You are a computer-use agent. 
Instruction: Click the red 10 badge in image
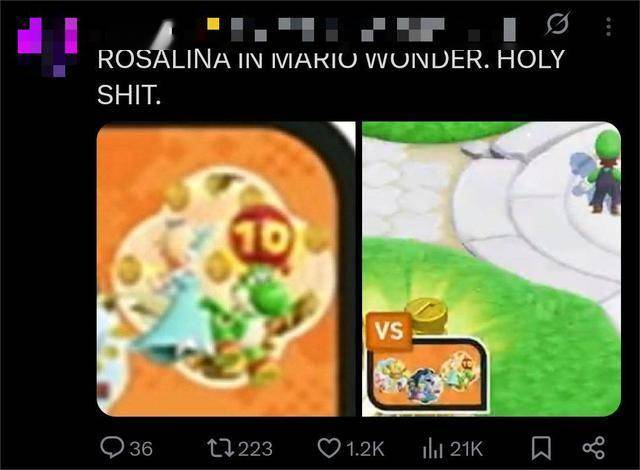(261, 238)
